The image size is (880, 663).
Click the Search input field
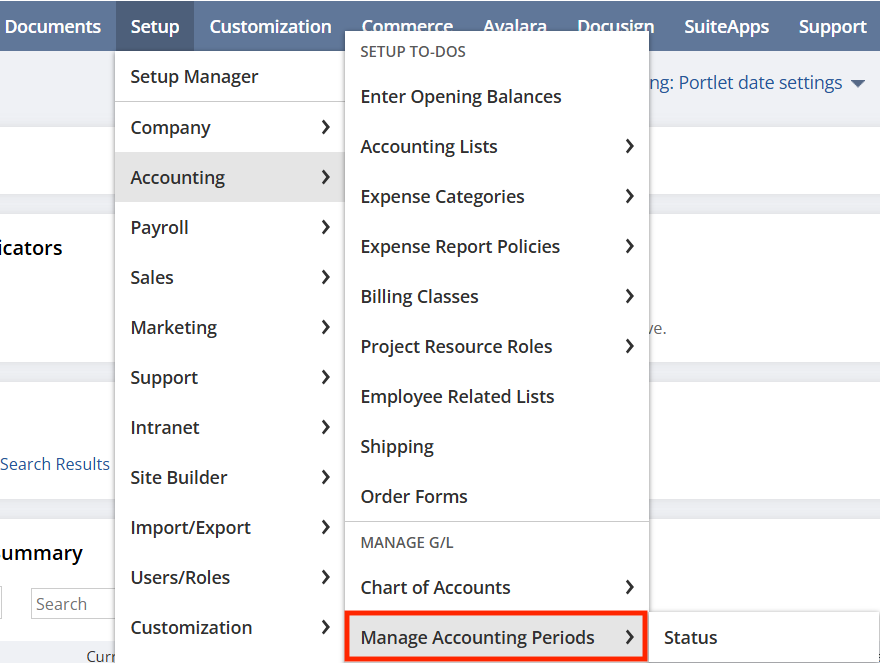[x=75, y=604]
